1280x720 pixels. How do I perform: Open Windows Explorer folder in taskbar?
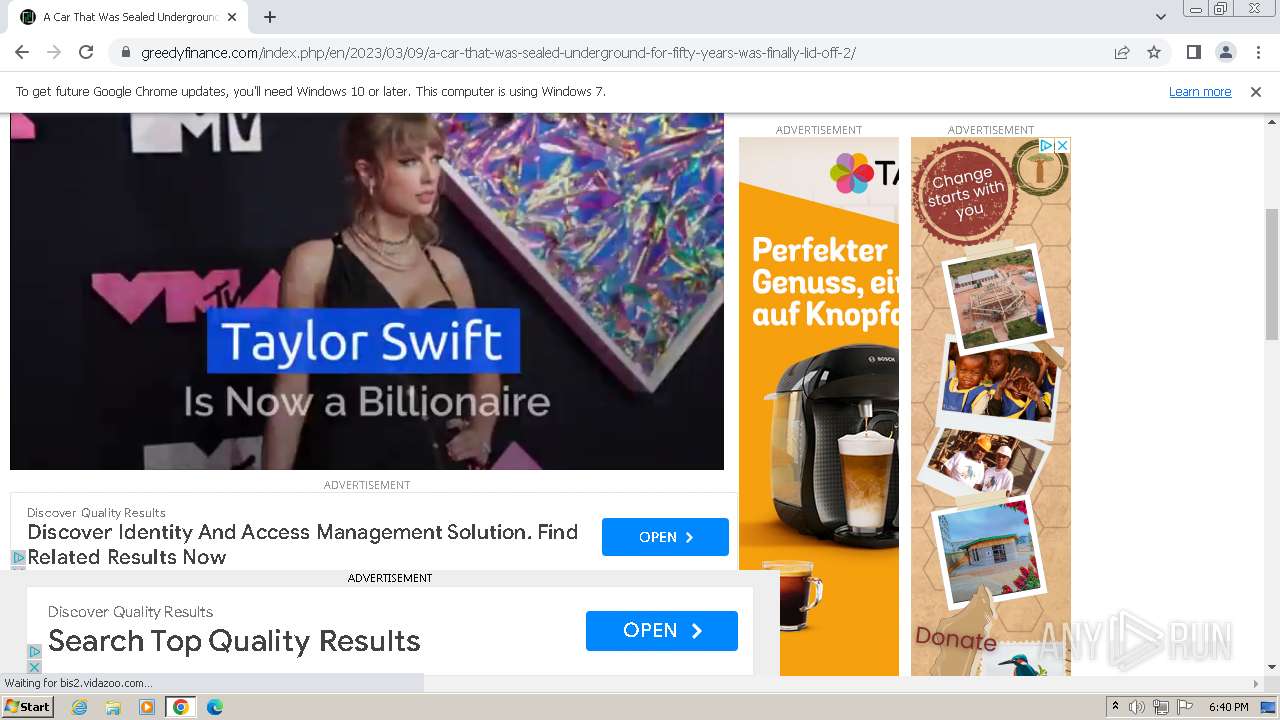point(113,707)
